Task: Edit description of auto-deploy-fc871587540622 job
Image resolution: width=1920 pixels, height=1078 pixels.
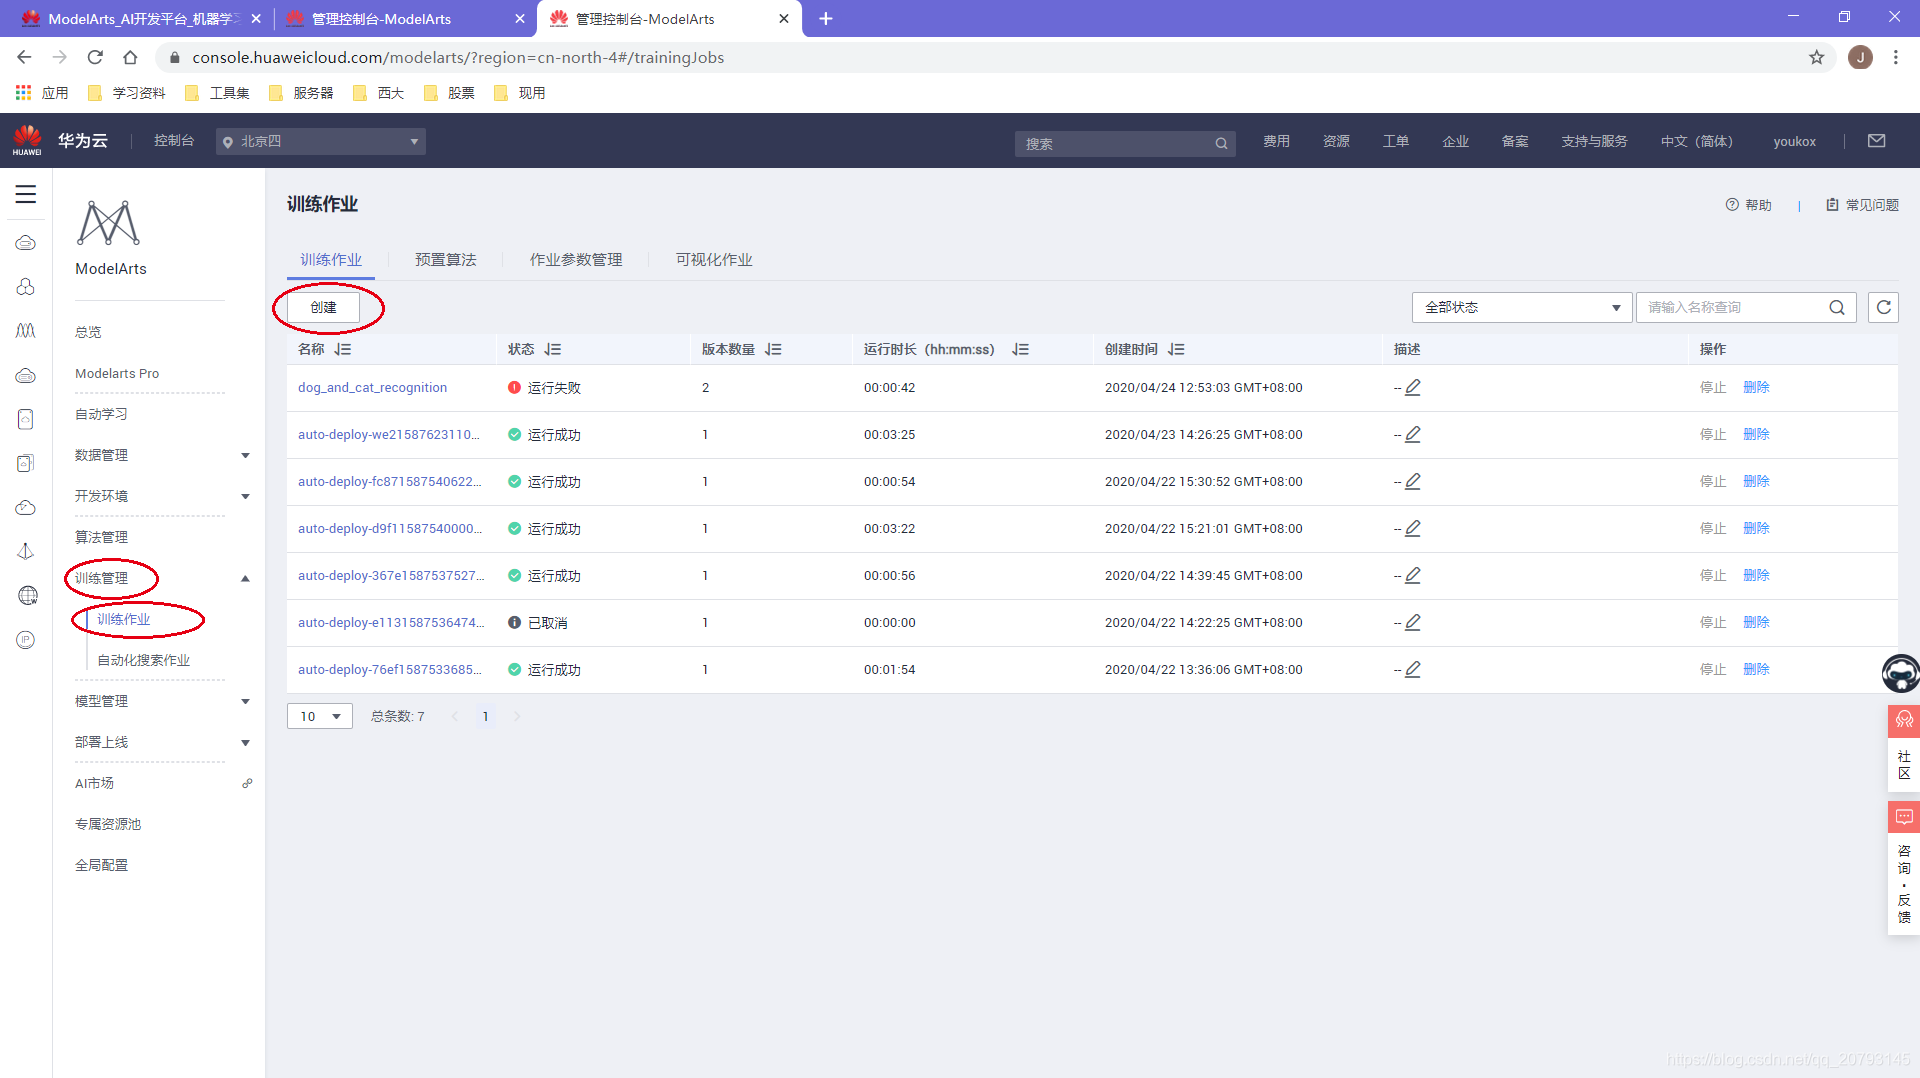Action: point(1413,481)
